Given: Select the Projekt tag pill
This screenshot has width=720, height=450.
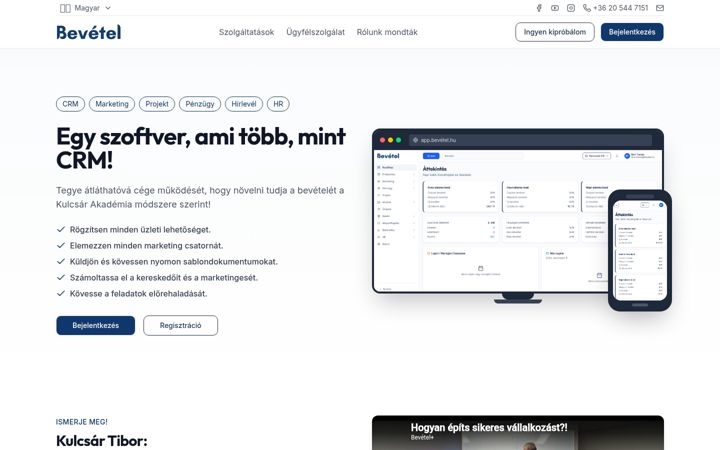Looking at the screenshot, I should click(x=157, y=104).
